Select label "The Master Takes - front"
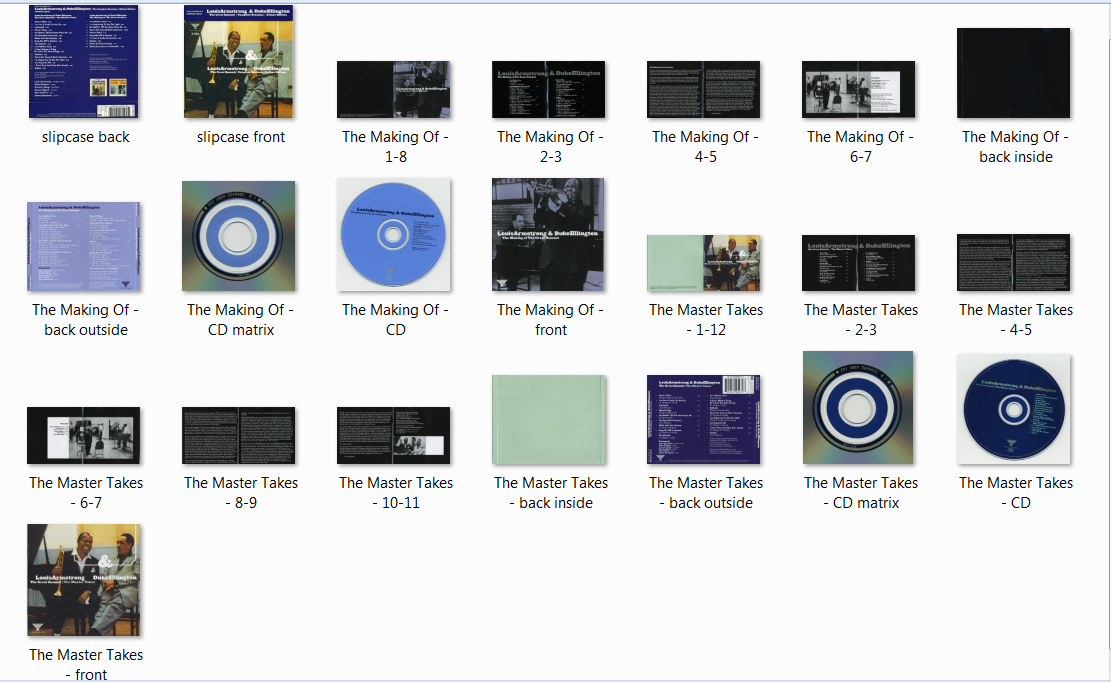Screen dimensions: 1111x682 [86, 664]
